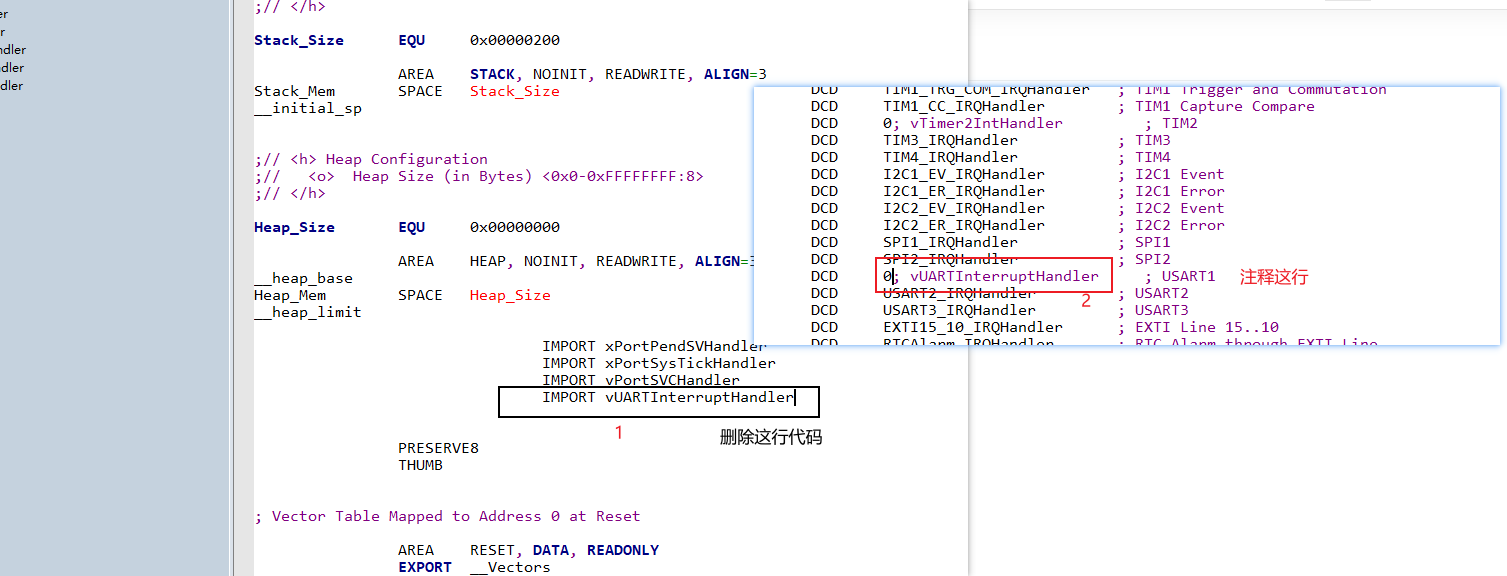Click I2C1_ER_IRQHandler in the vector table
Screen dimensions: 1507x576
coord(964,192)
